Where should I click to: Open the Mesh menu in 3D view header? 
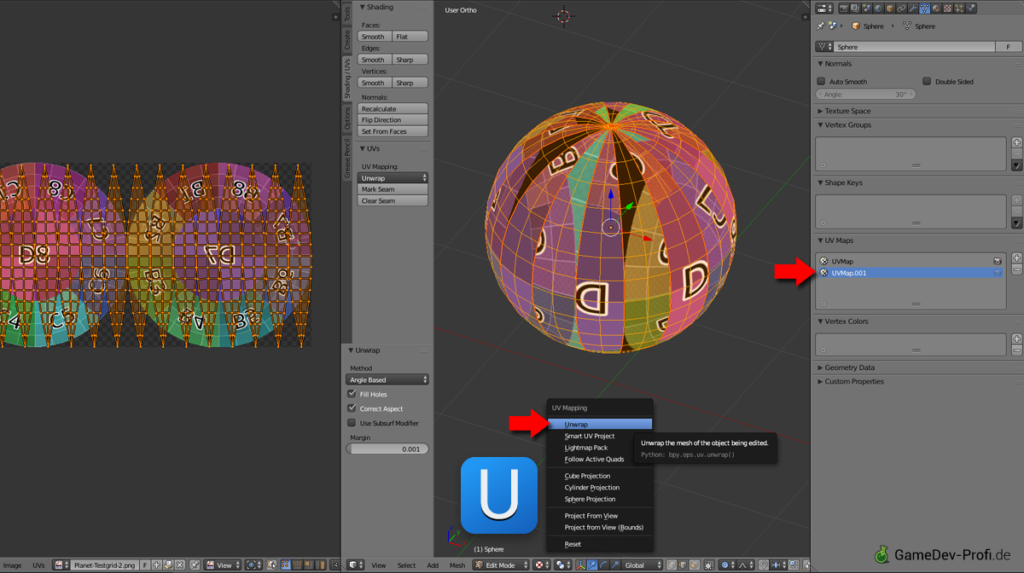point(458,565)
